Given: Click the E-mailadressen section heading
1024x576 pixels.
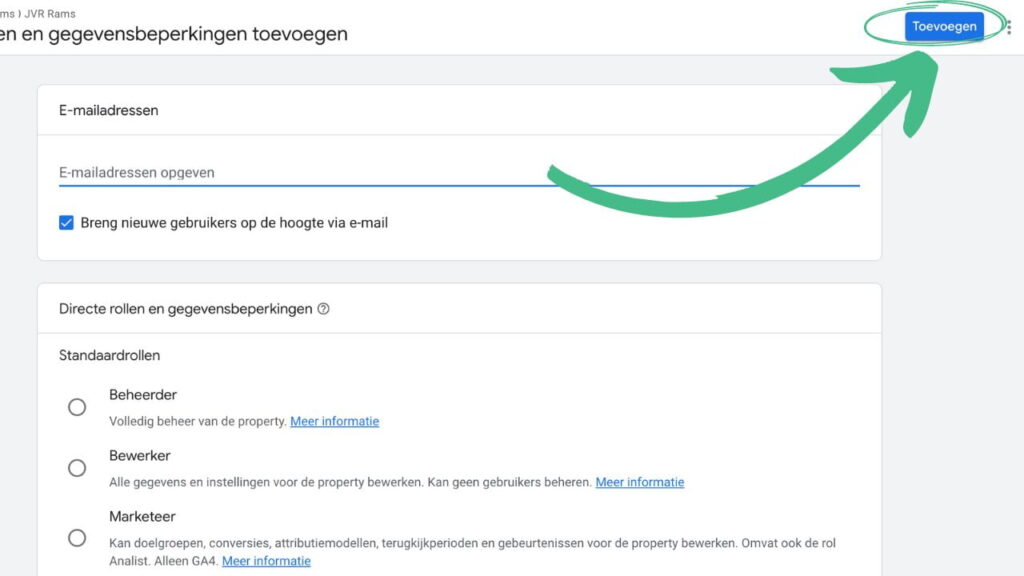Looking at the screenshot, I should click(108, 110).
